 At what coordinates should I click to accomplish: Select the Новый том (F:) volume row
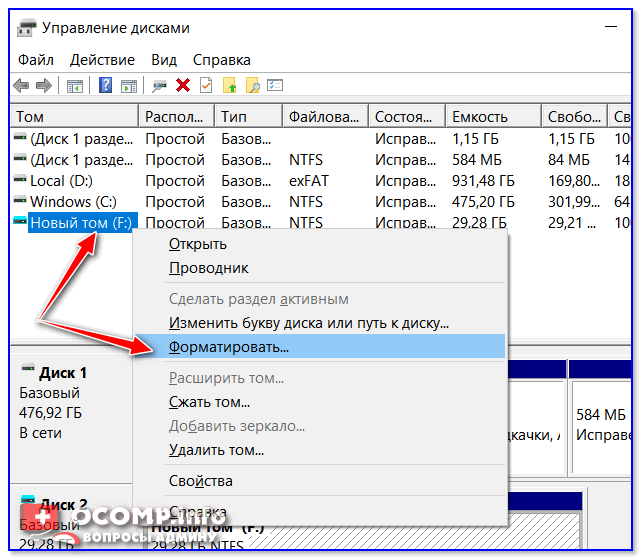click(x=321, y=222)
